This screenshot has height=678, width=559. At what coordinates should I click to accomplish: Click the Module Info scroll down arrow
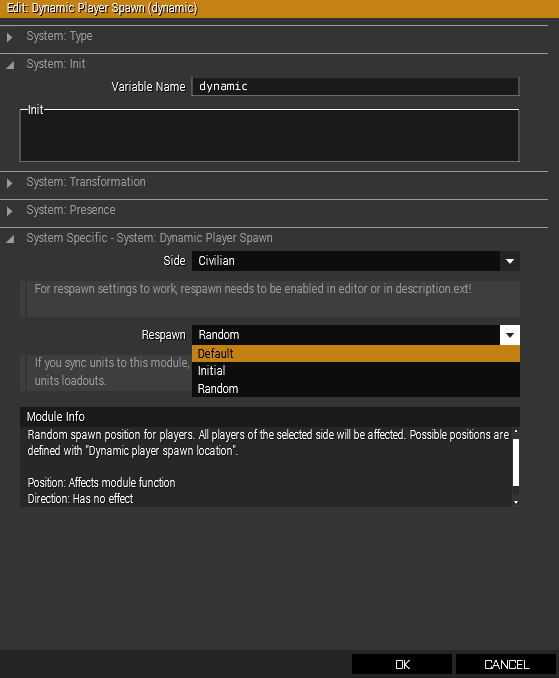coord(516,502)
